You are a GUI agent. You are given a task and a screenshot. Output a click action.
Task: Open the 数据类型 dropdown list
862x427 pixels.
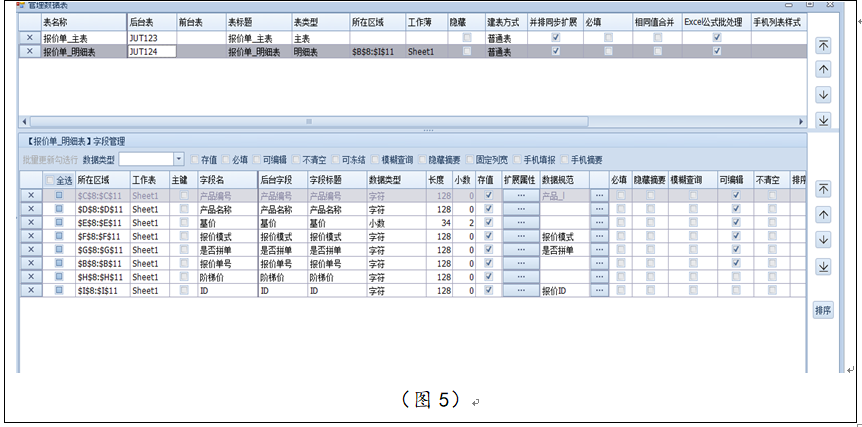(x=179, y=159)
